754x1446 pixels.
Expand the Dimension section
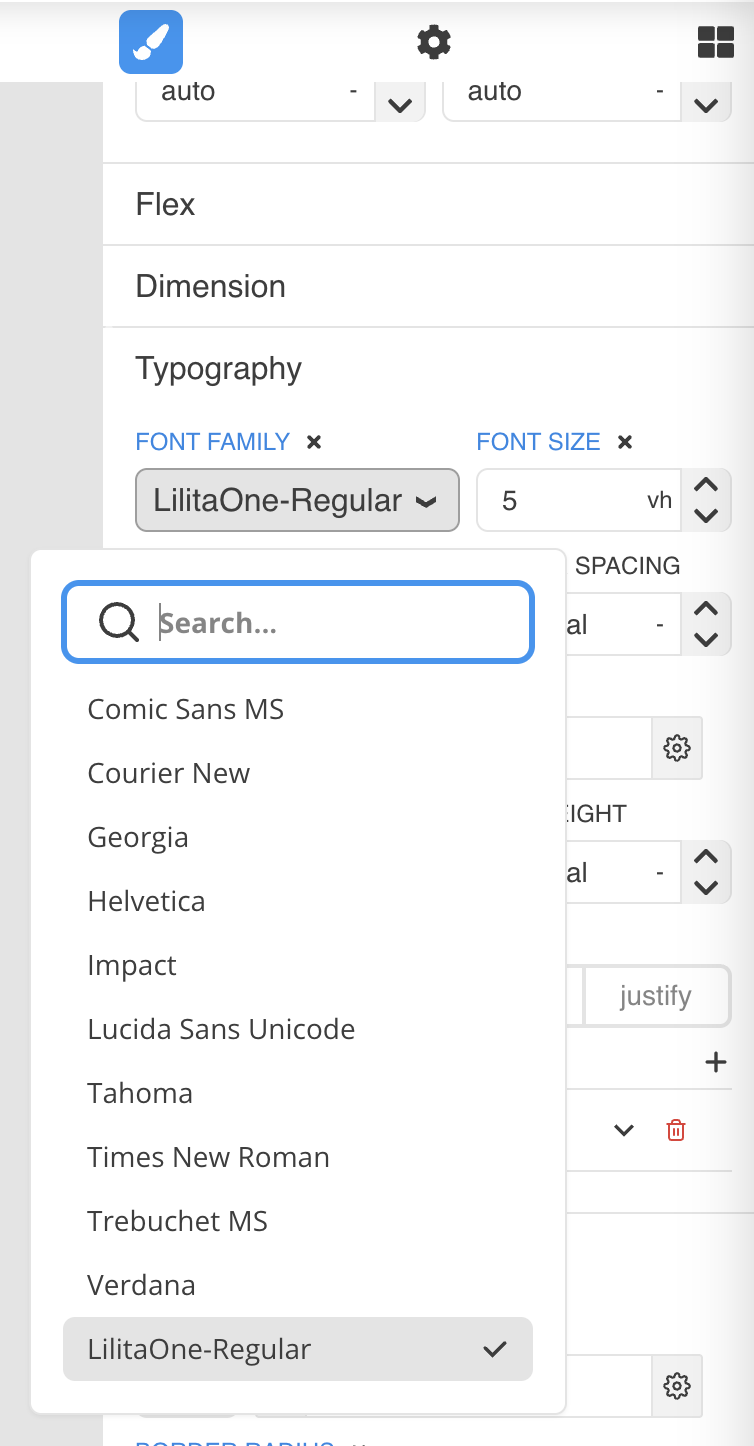point(210,286)
